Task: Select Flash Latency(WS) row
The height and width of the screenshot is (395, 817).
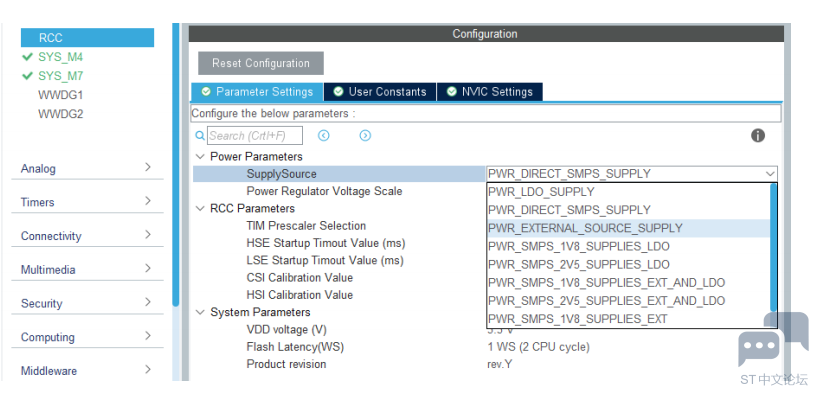Action: (x=295, y=347)
